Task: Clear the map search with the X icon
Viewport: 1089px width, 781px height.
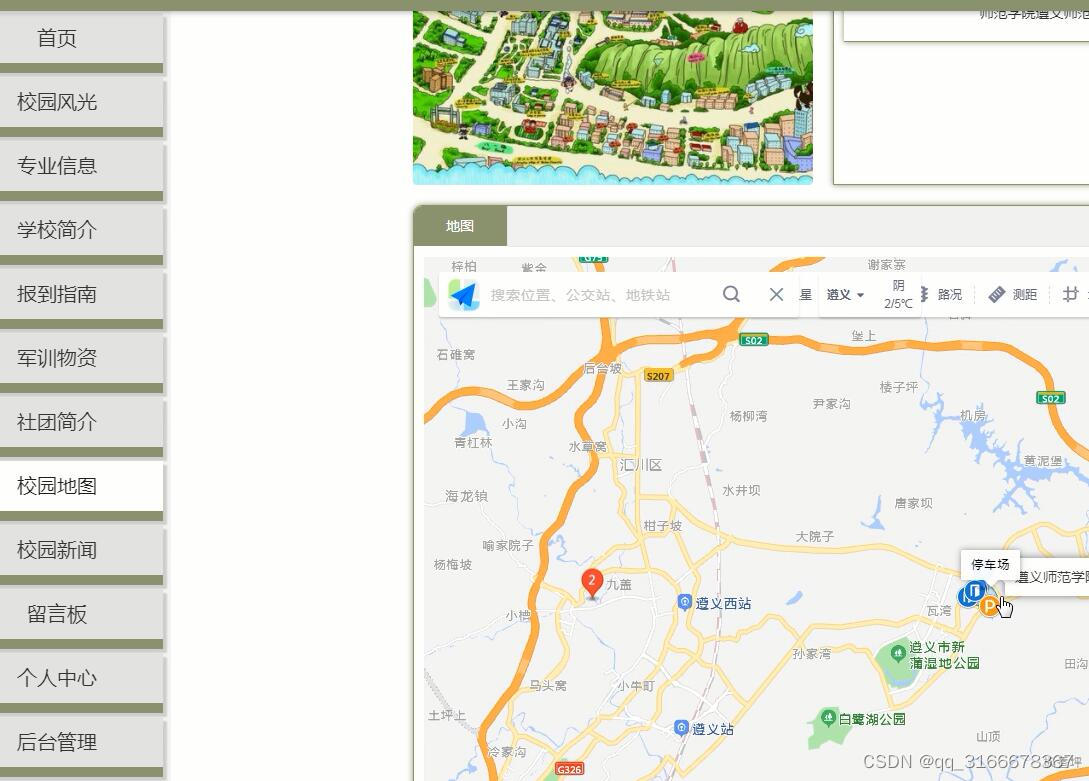Action: click(775, 293)
